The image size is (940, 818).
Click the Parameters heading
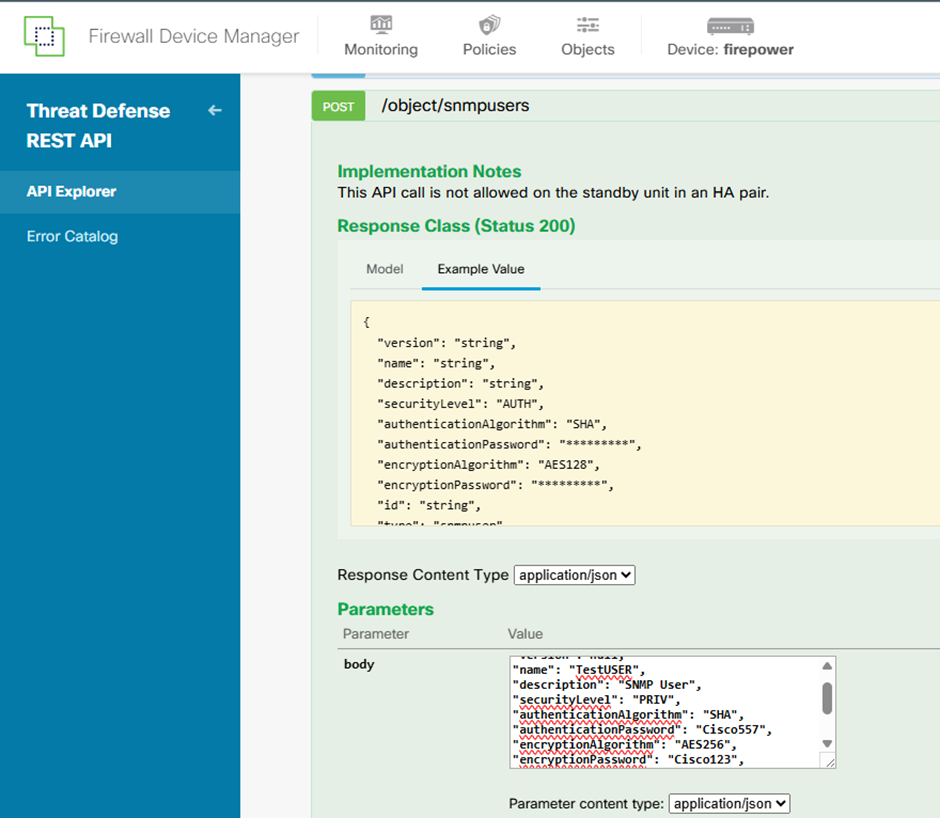click(385, 609)
